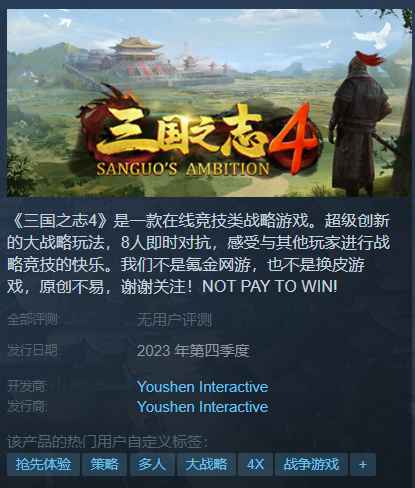
Task: Click the 发行日期 label
Action: pyautogui.click(x=33, y=351)
